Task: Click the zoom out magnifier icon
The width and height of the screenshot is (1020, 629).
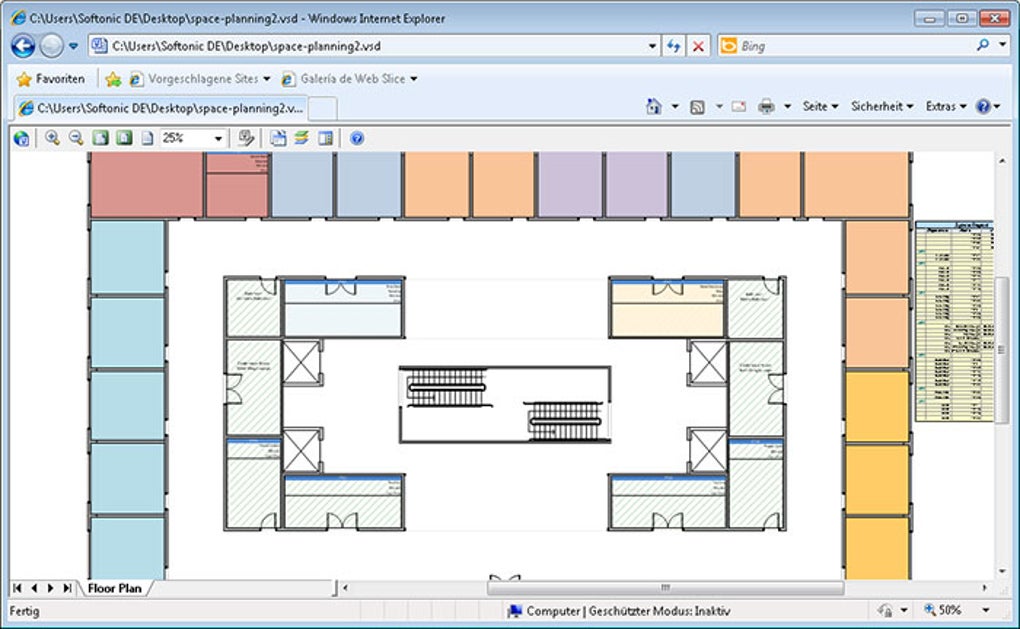Action: tap(76, 138)
